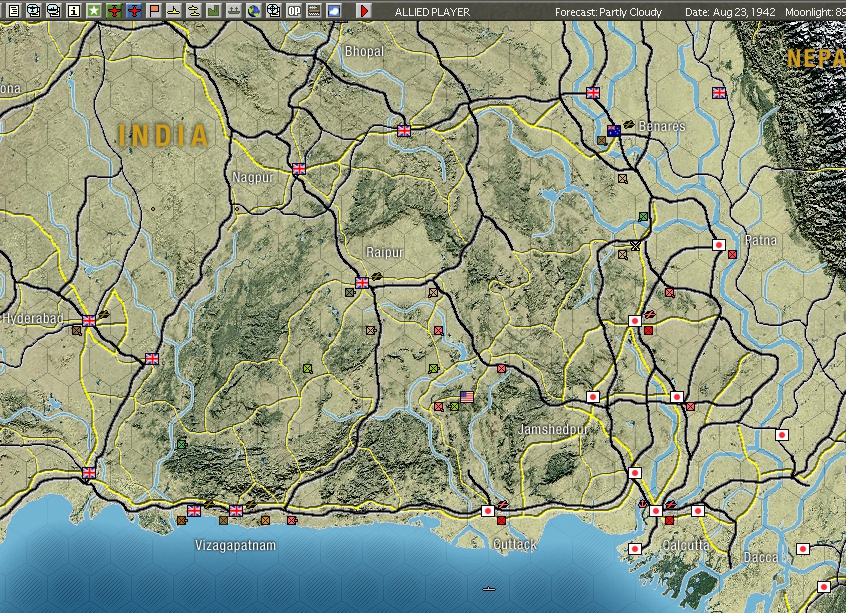Toggle the red aircraft on blue display icon
Screen dimensions: 846x613
134,11
